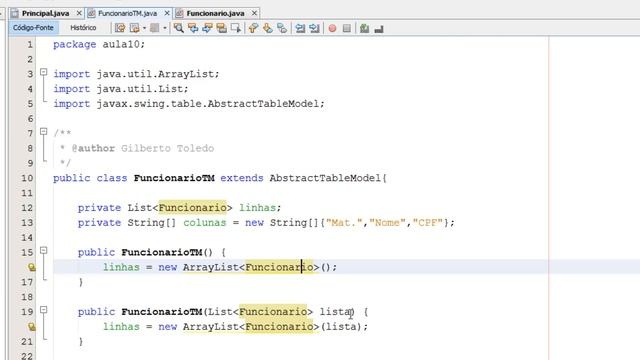Click "AbstractTableModel{" on line 10

point(328,178)
